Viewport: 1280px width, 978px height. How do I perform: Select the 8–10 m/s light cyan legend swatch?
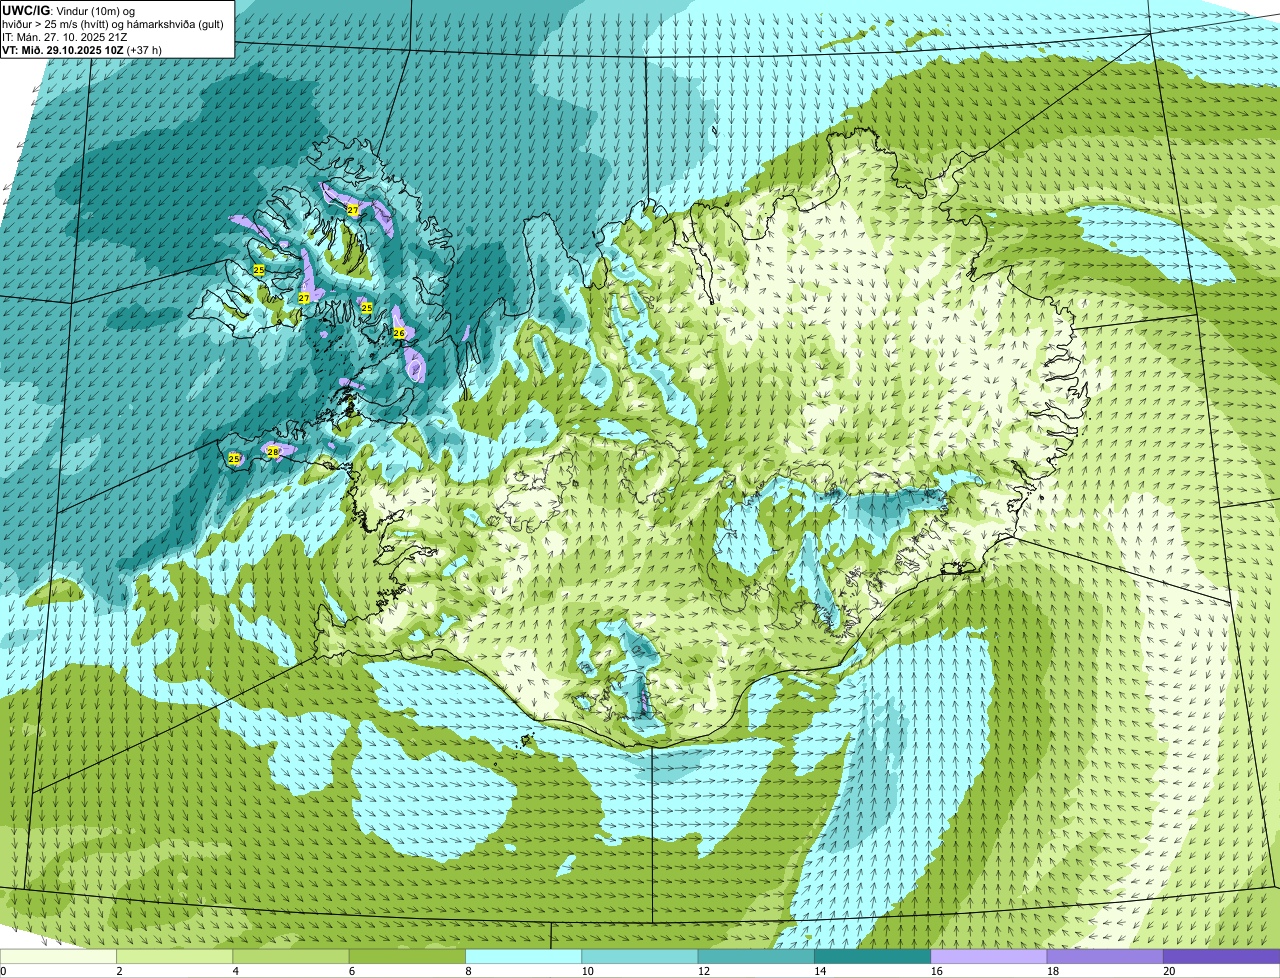click(524, 956)
